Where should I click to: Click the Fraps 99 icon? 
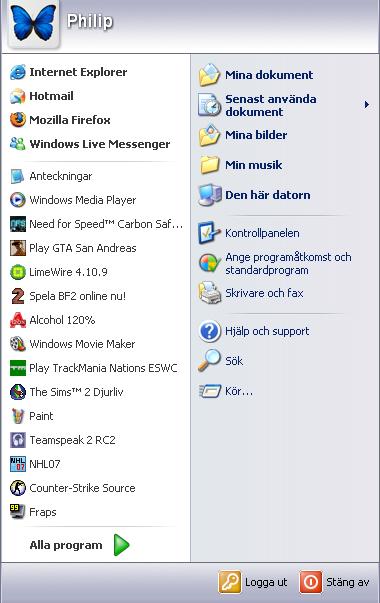pos(18,512)
